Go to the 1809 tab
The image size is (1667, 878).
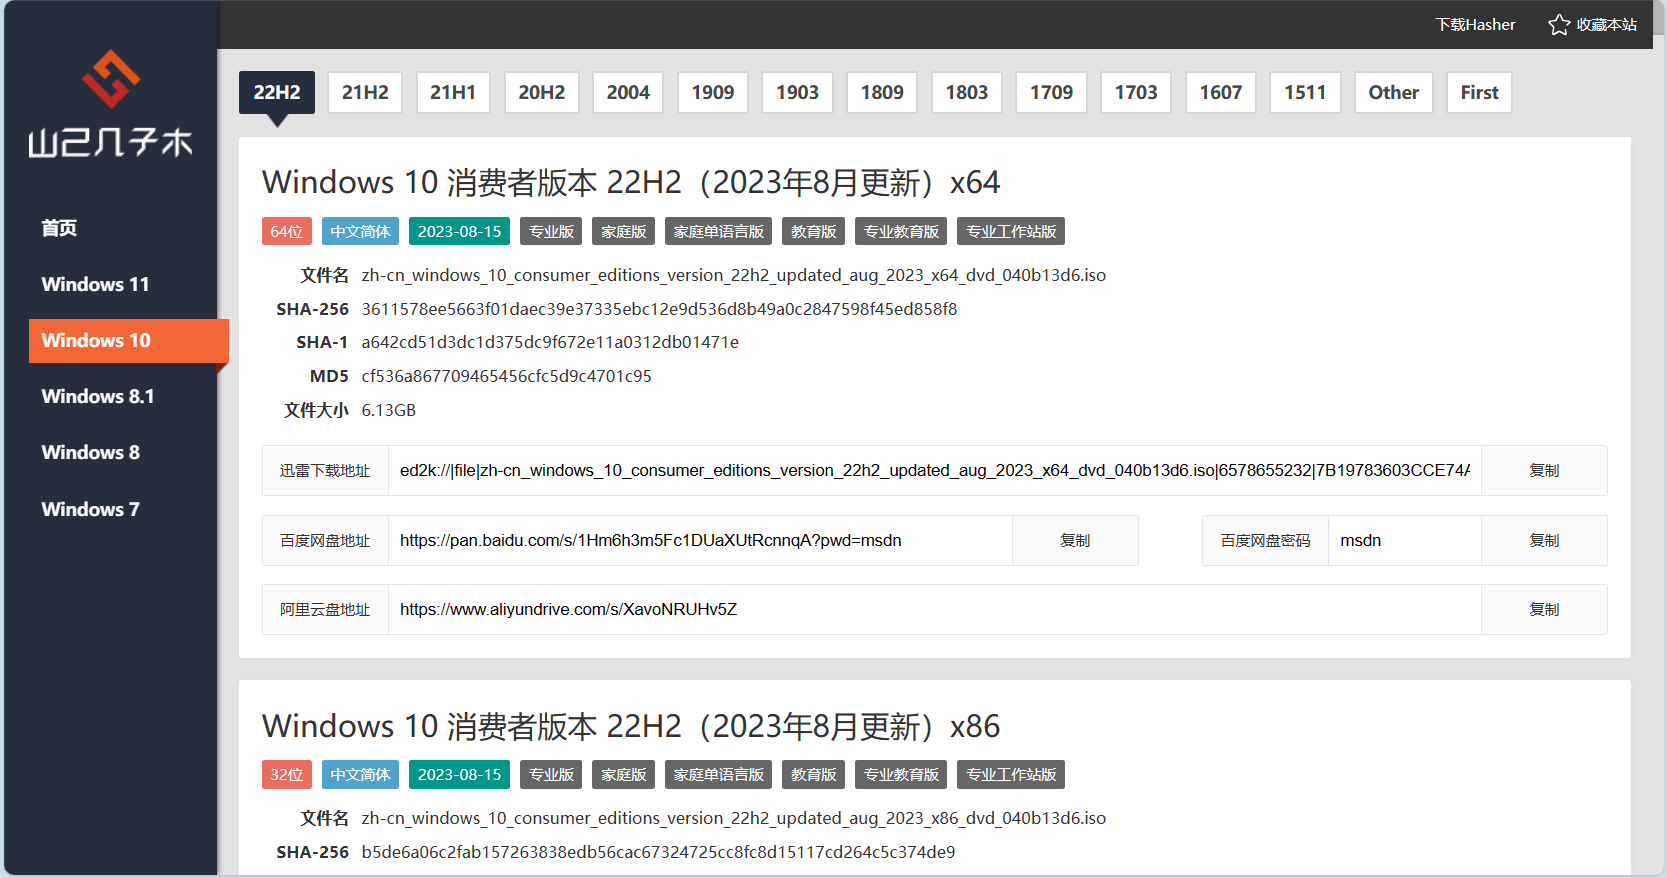click(x=882, y=92)
